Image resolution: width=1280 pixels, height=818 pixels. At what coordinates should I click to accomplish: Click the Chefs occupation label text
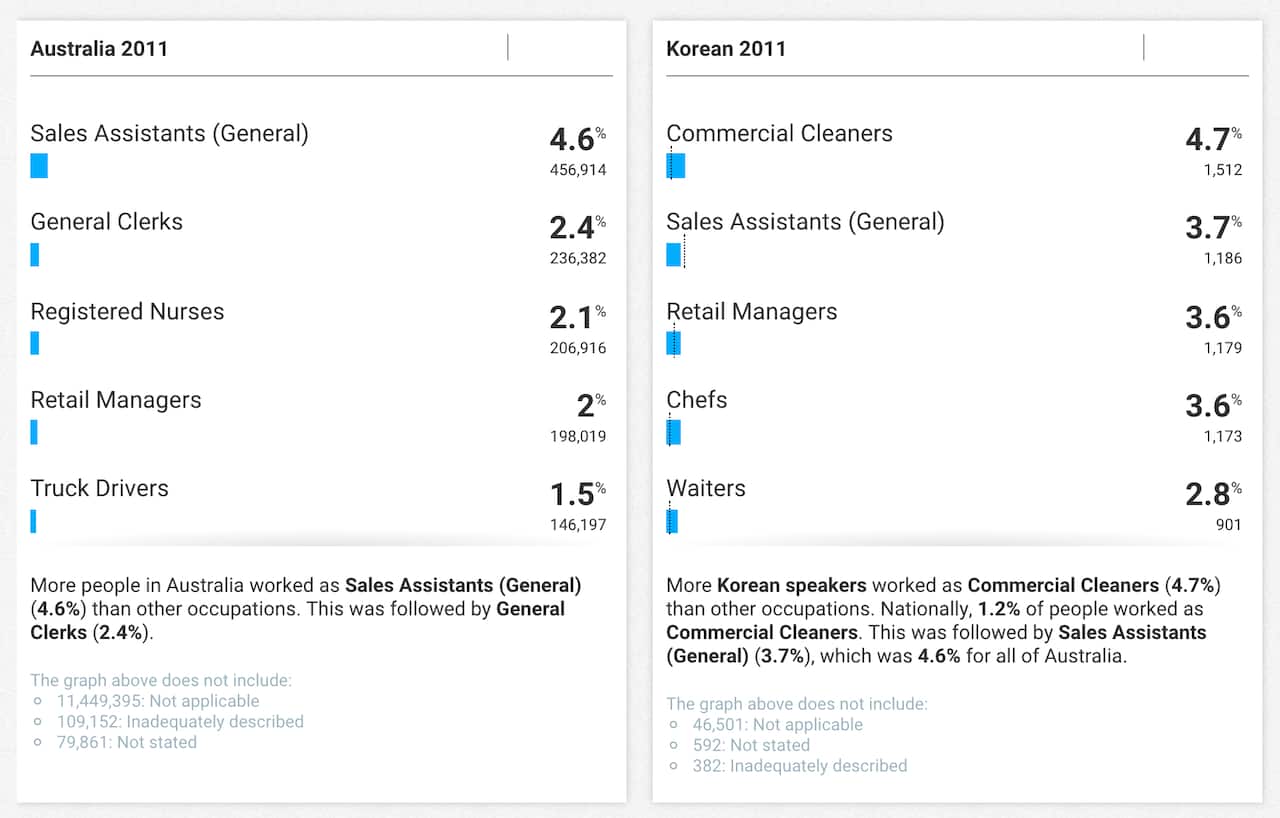coord(696,399)
